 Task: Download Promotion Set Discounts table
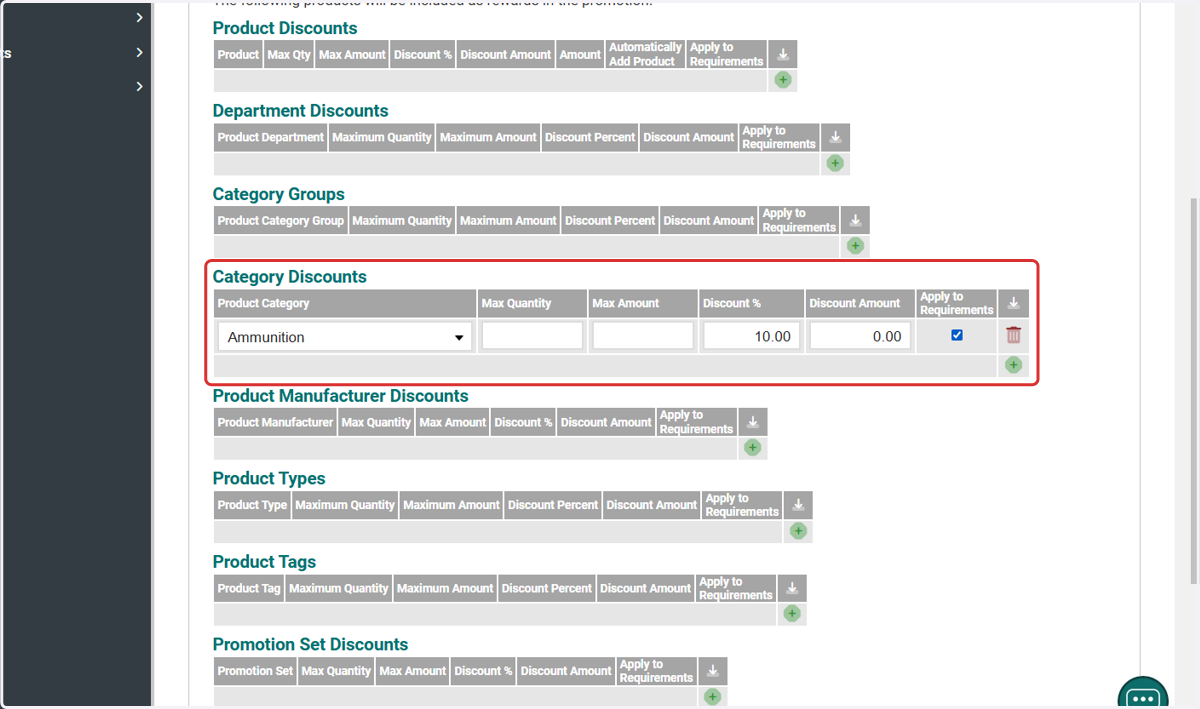[x=713, y=671]
